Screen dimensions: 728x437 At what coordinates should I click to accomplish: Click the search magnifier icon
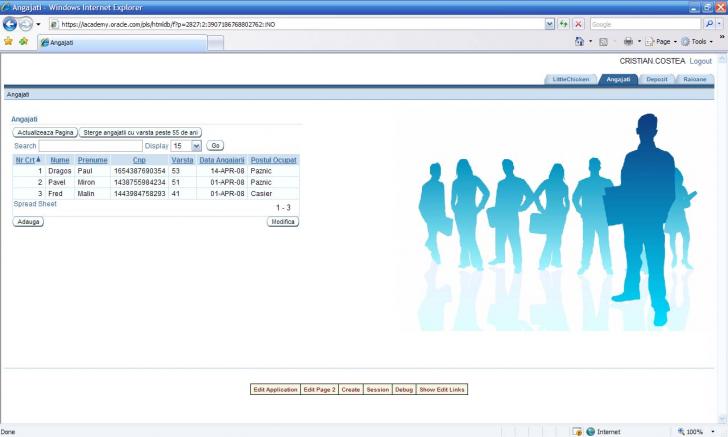(708, 23)
